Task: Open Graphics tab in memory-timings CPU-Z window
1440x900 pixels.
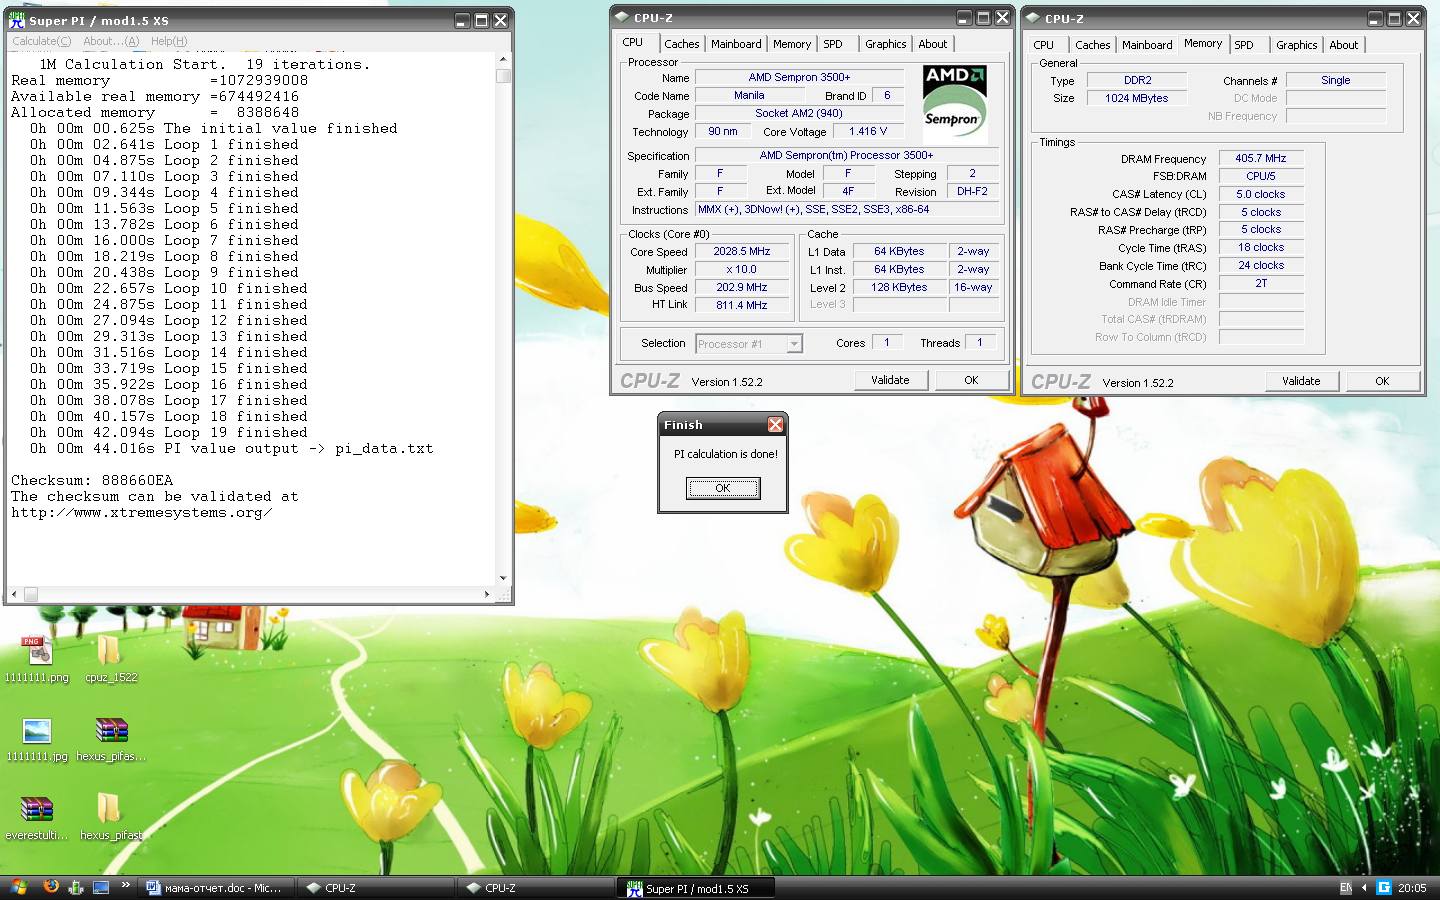Action: pos(1297,45)
